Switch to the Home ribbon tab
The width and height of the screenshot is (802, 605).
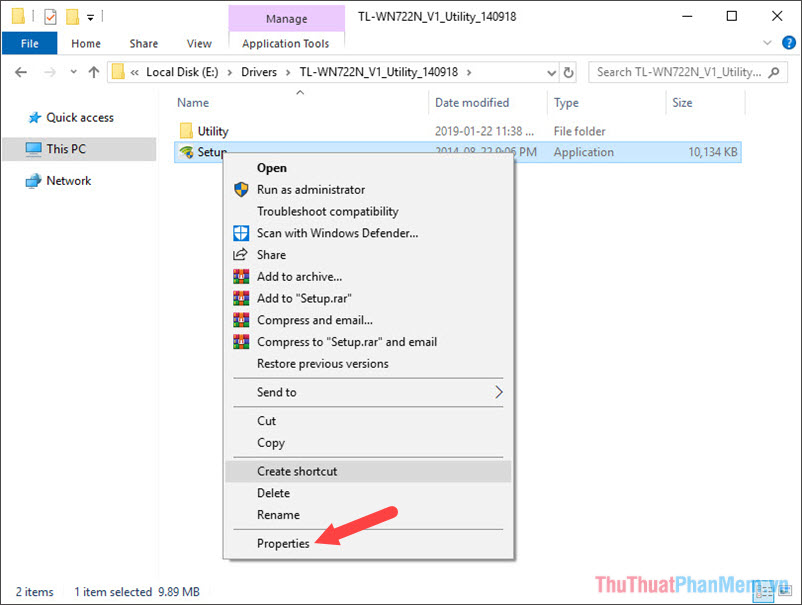(85, 43)
